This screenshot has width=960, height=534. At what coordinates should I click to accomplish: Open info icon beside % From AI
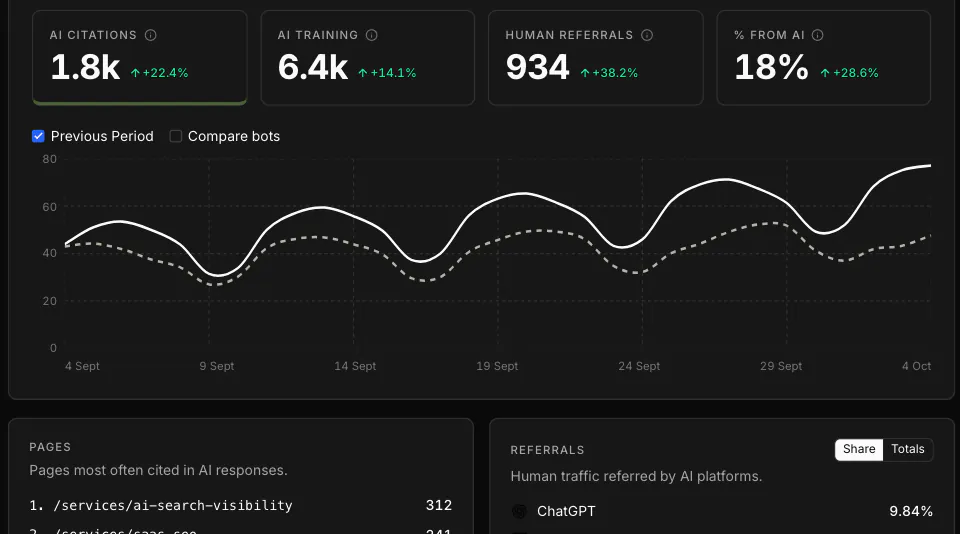coord(818,36)
